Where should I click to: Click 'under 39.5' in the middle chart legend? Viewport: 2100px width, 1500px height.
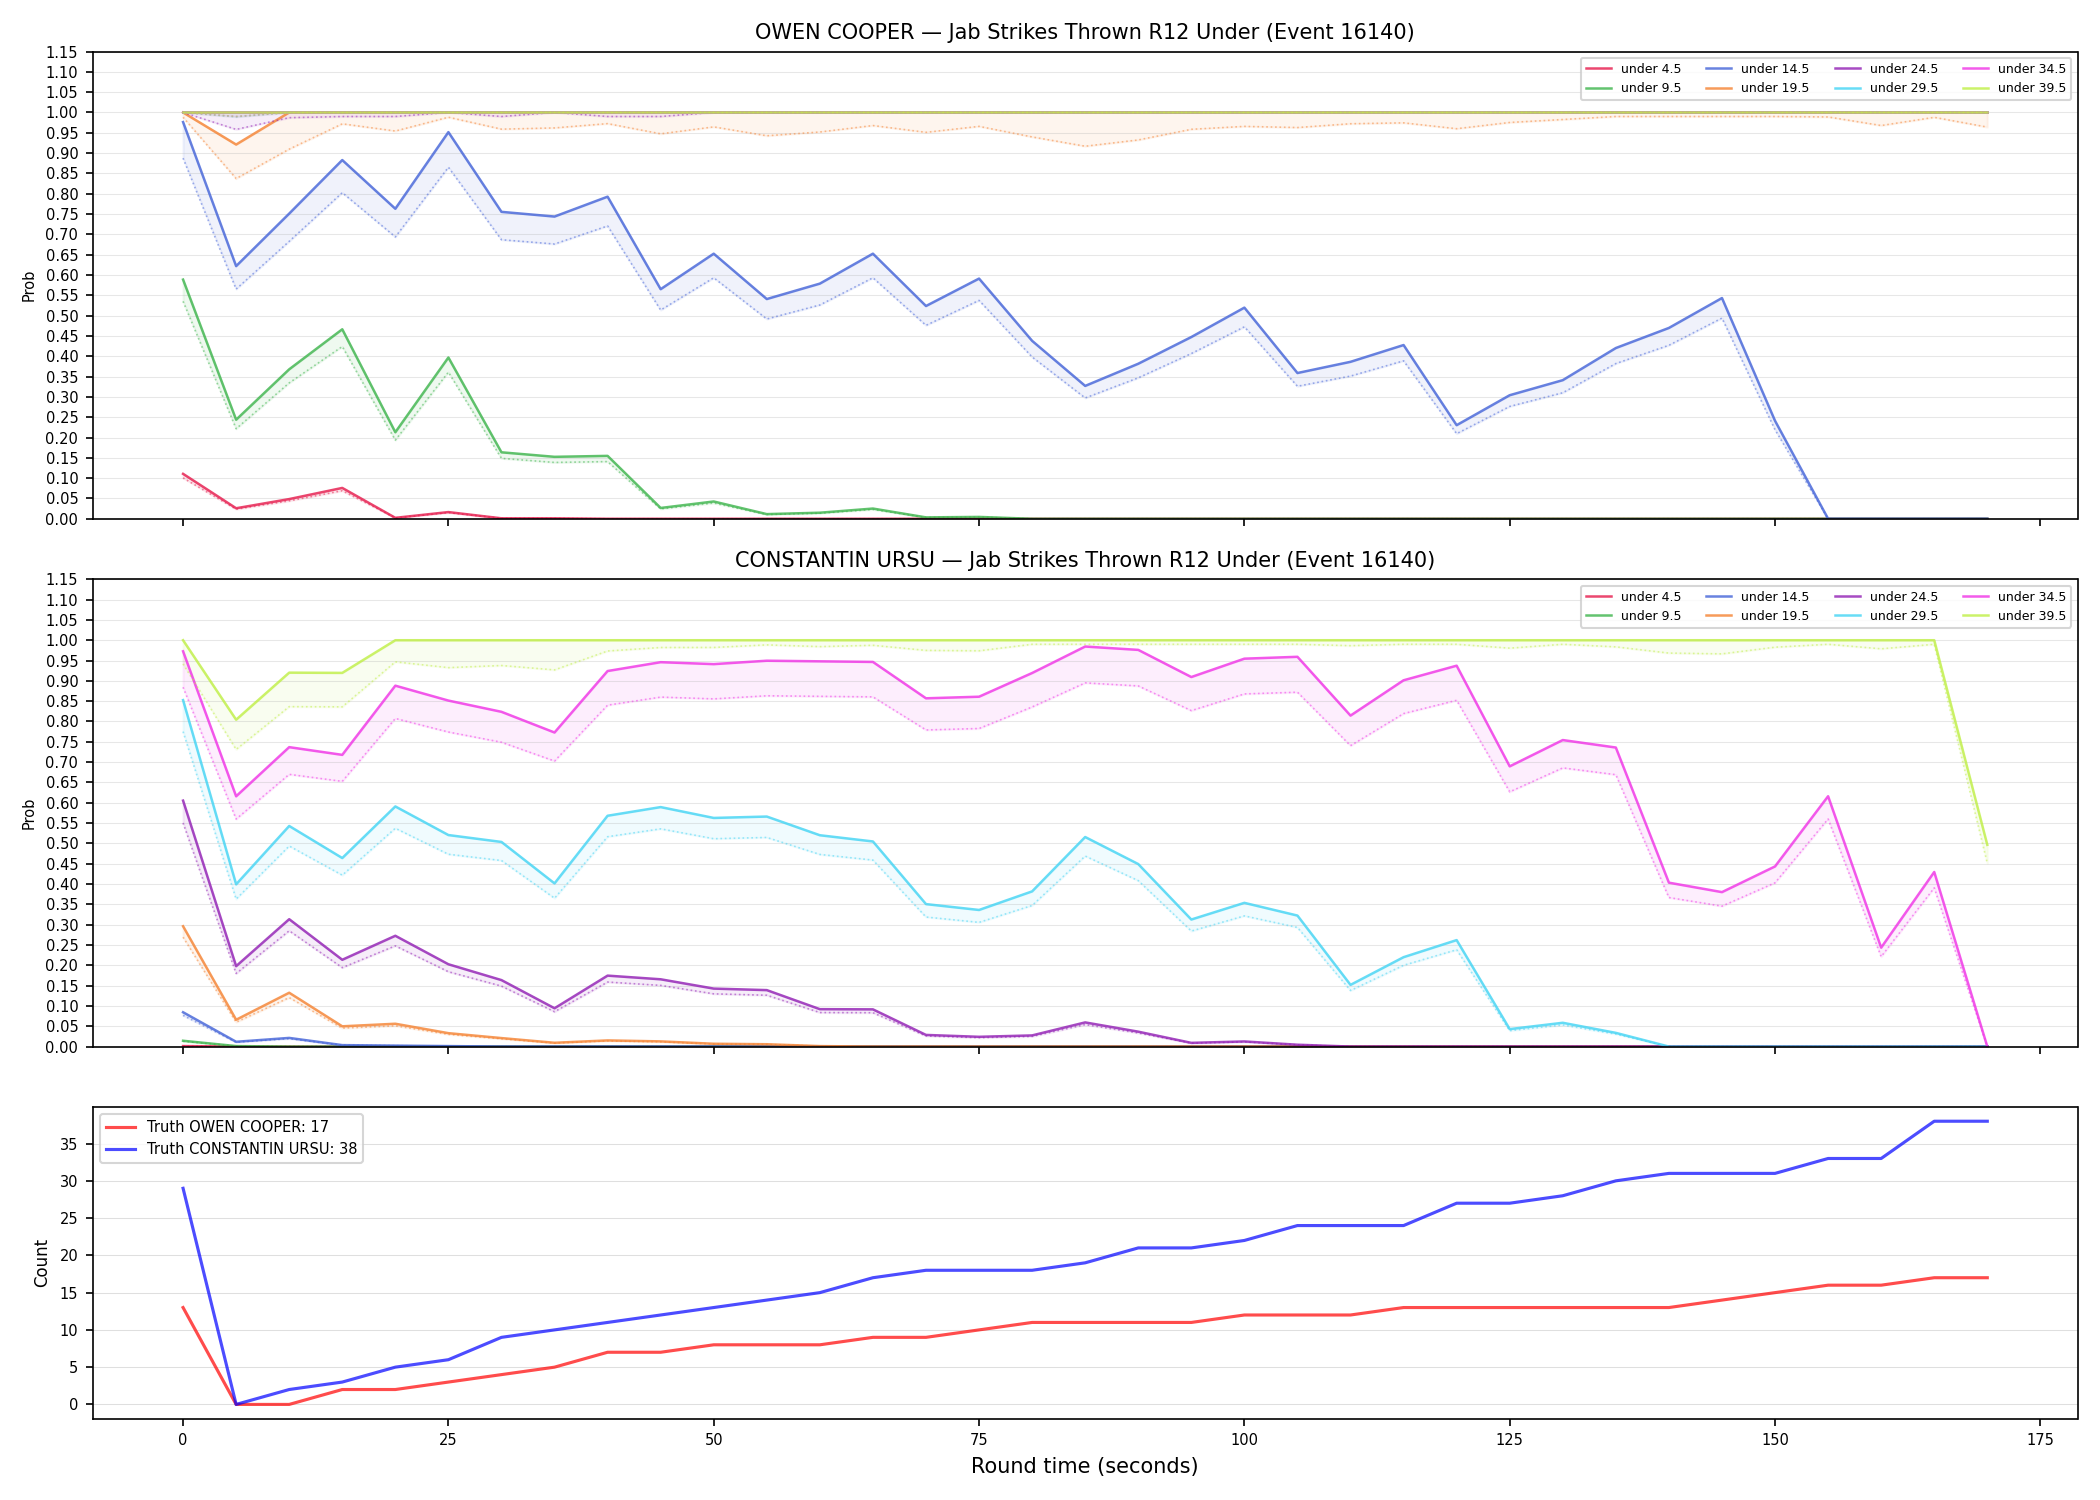(x=2031, y=616)
